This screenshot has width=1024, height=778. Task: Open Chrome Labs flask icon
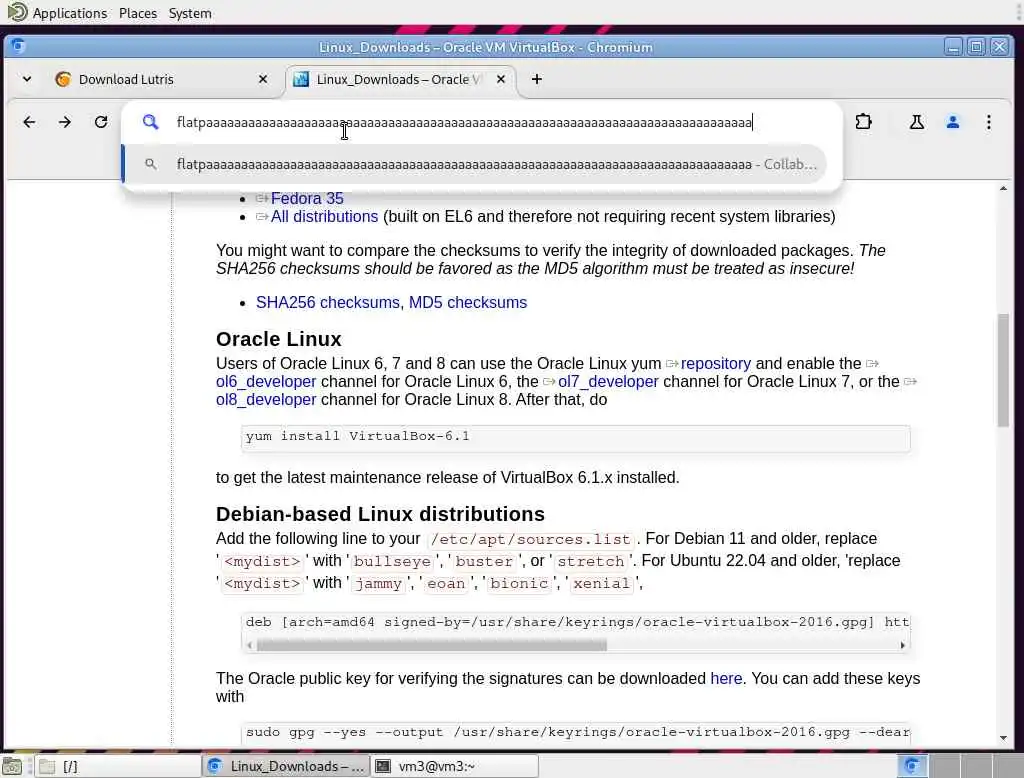click(917, 122)
